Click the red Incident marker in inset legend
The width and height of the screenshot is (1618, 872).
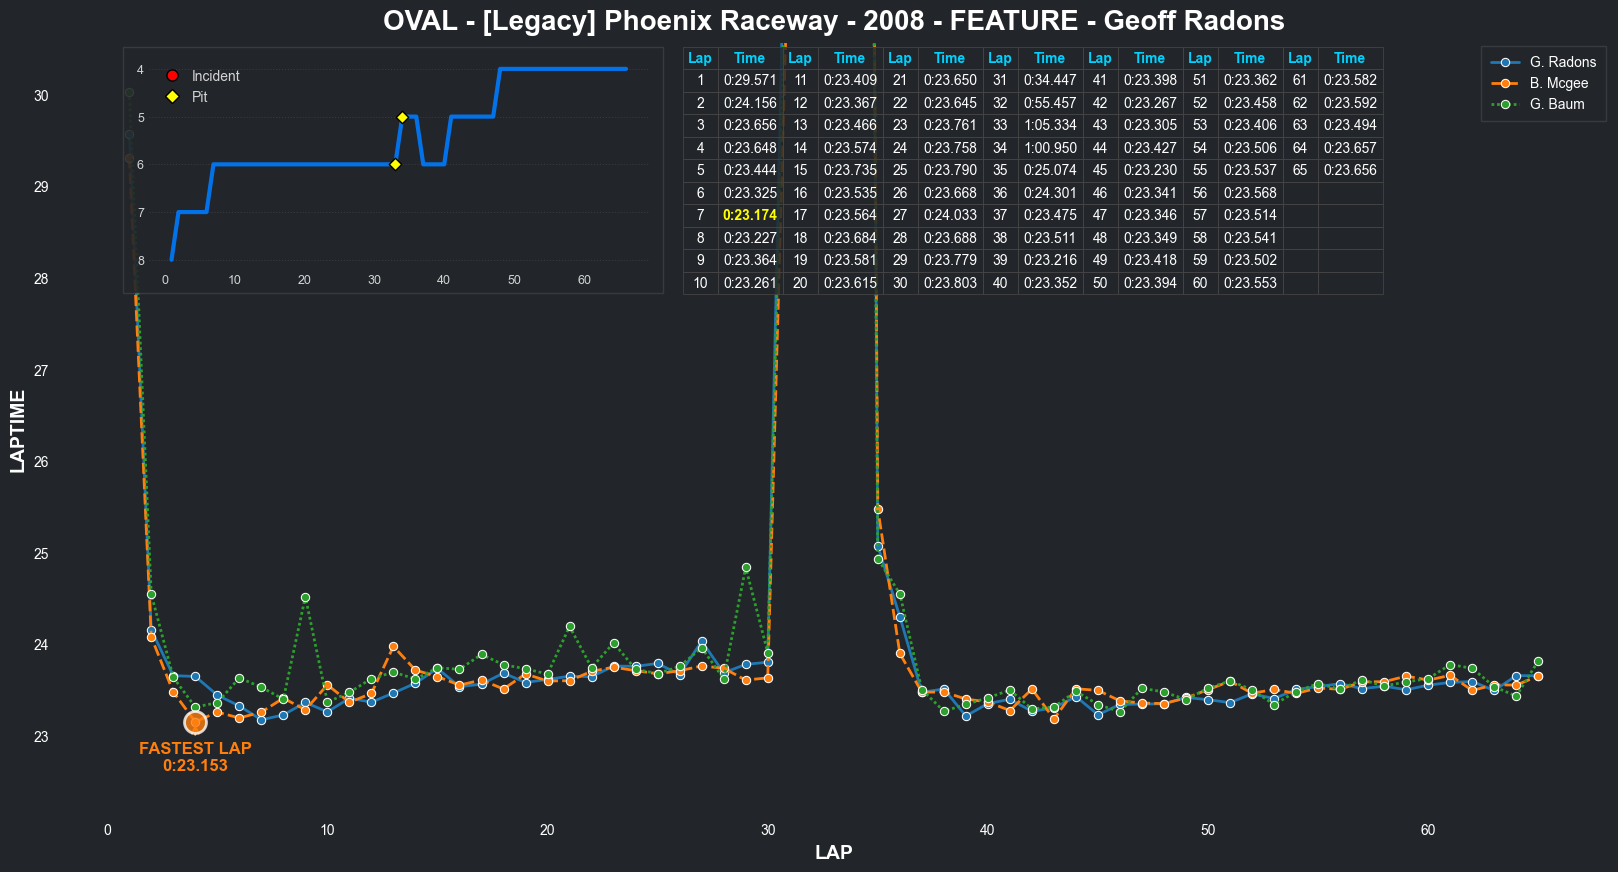pos(172,76)
